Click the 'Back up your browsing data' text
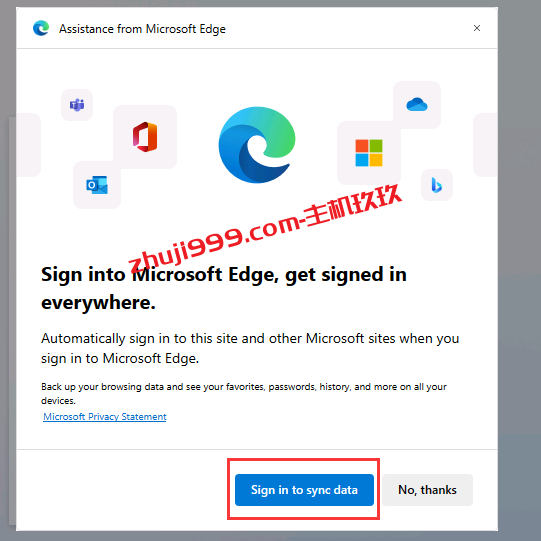Viewport: 541px width, 541px height. pos(244,393)
